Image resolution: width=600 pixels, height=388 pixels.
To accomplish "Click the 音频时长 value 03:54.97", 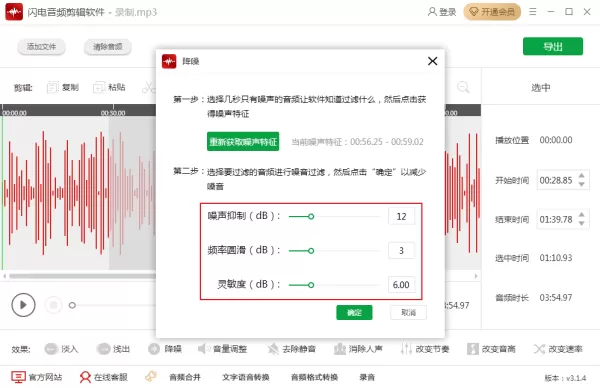I will [556, 297].
